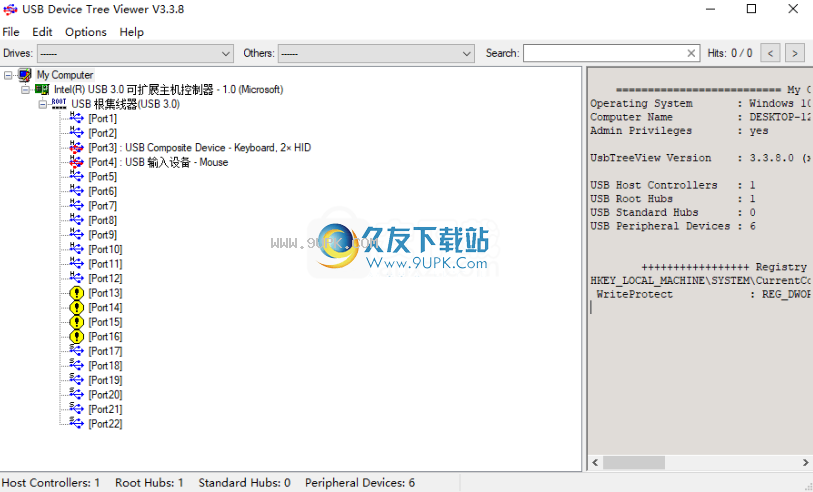This screenshot has width=813, height=492.
Task: Click the USB icon beside Port8
Action: (x=76, y=220)
